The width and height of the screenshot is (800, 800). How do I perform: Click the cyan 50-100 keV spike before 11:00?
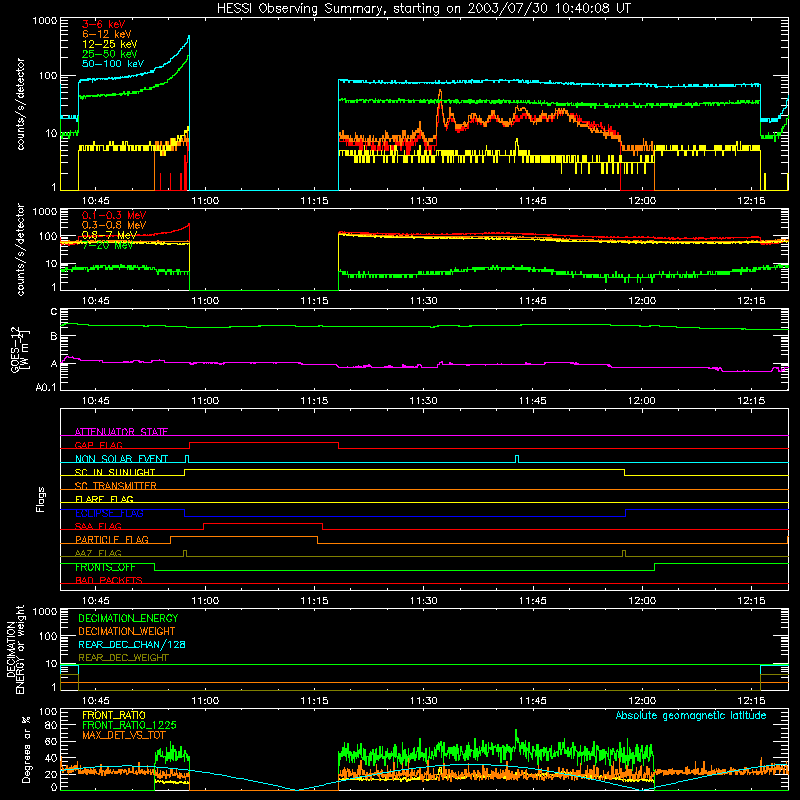[188, 38]
